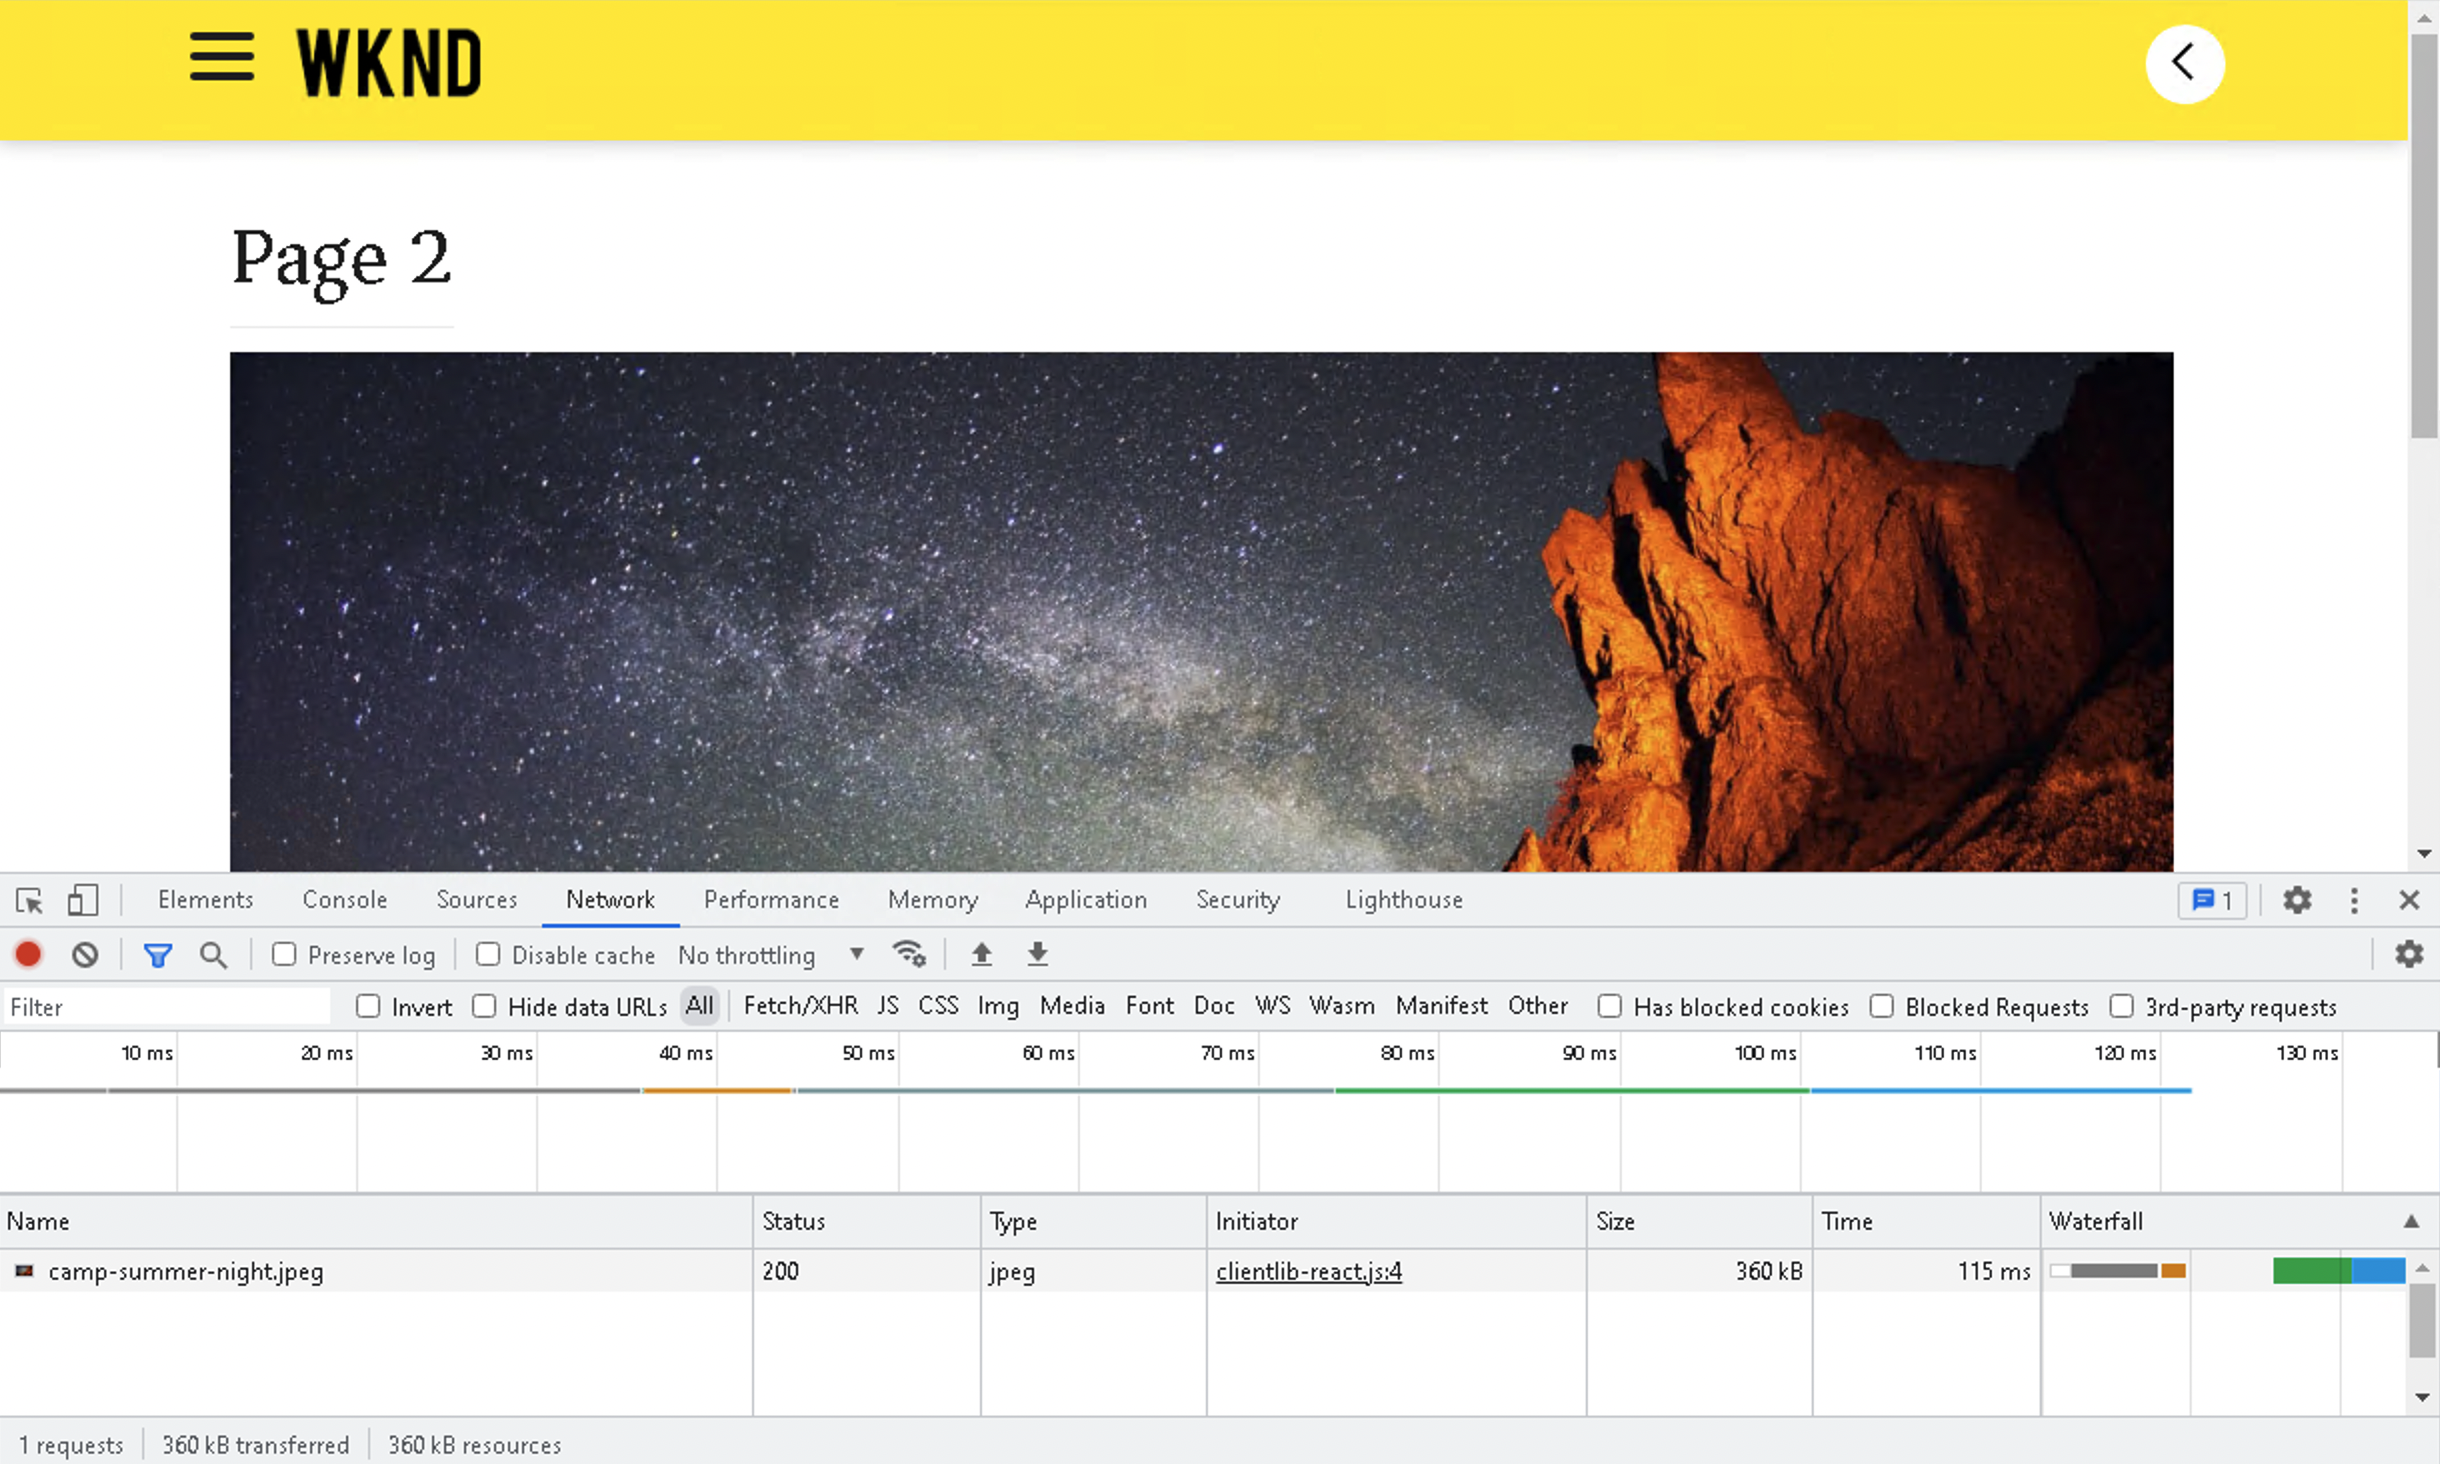
Task: Open the DevTools three-dot customize menu
Action: 2354,900
